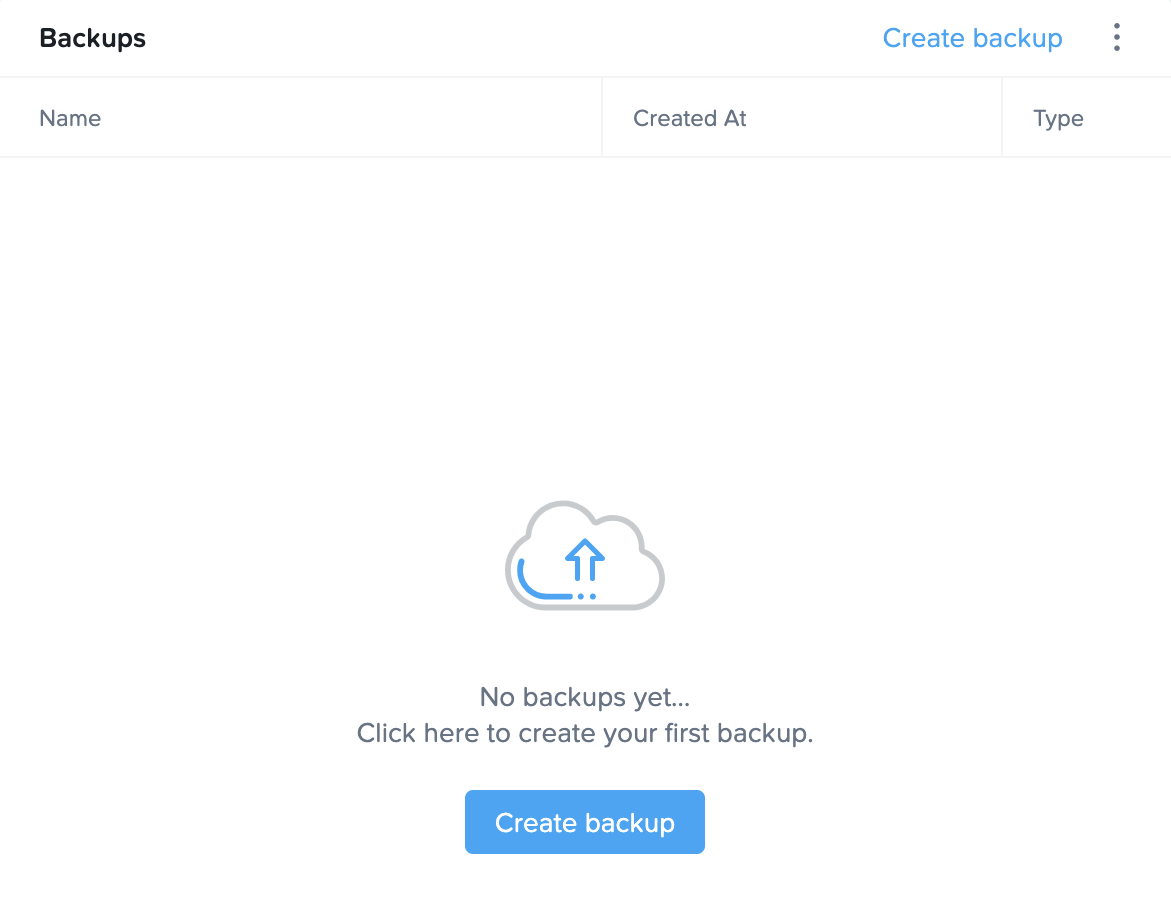Click the vertical ellipsis in the top bar

(x=1116, y=37)
